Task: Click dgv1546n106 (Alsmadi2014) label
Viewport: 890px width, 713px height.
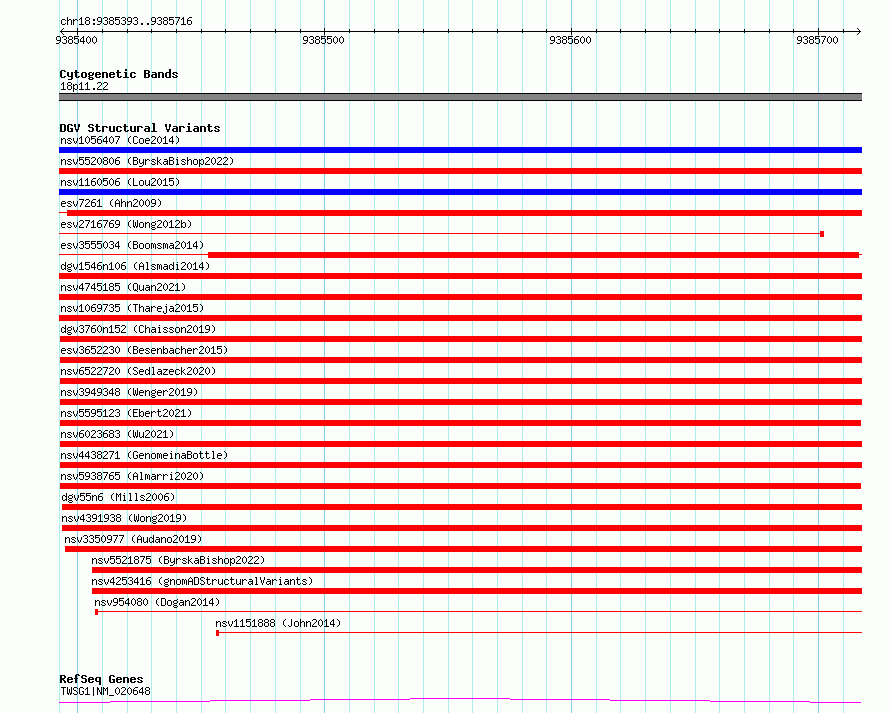Action: click(135, 266)
